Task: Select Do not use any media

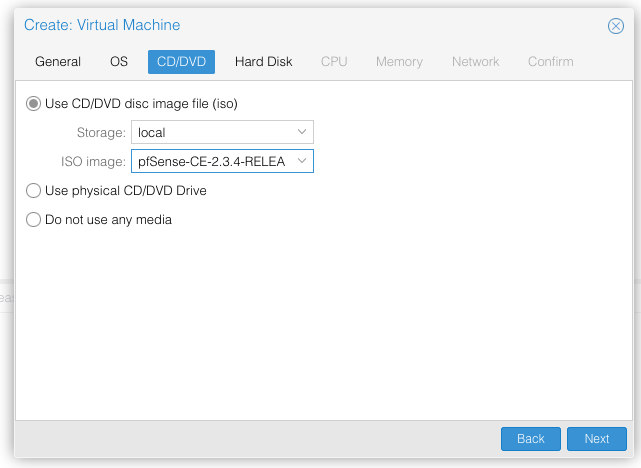Action: pos(34,220)
